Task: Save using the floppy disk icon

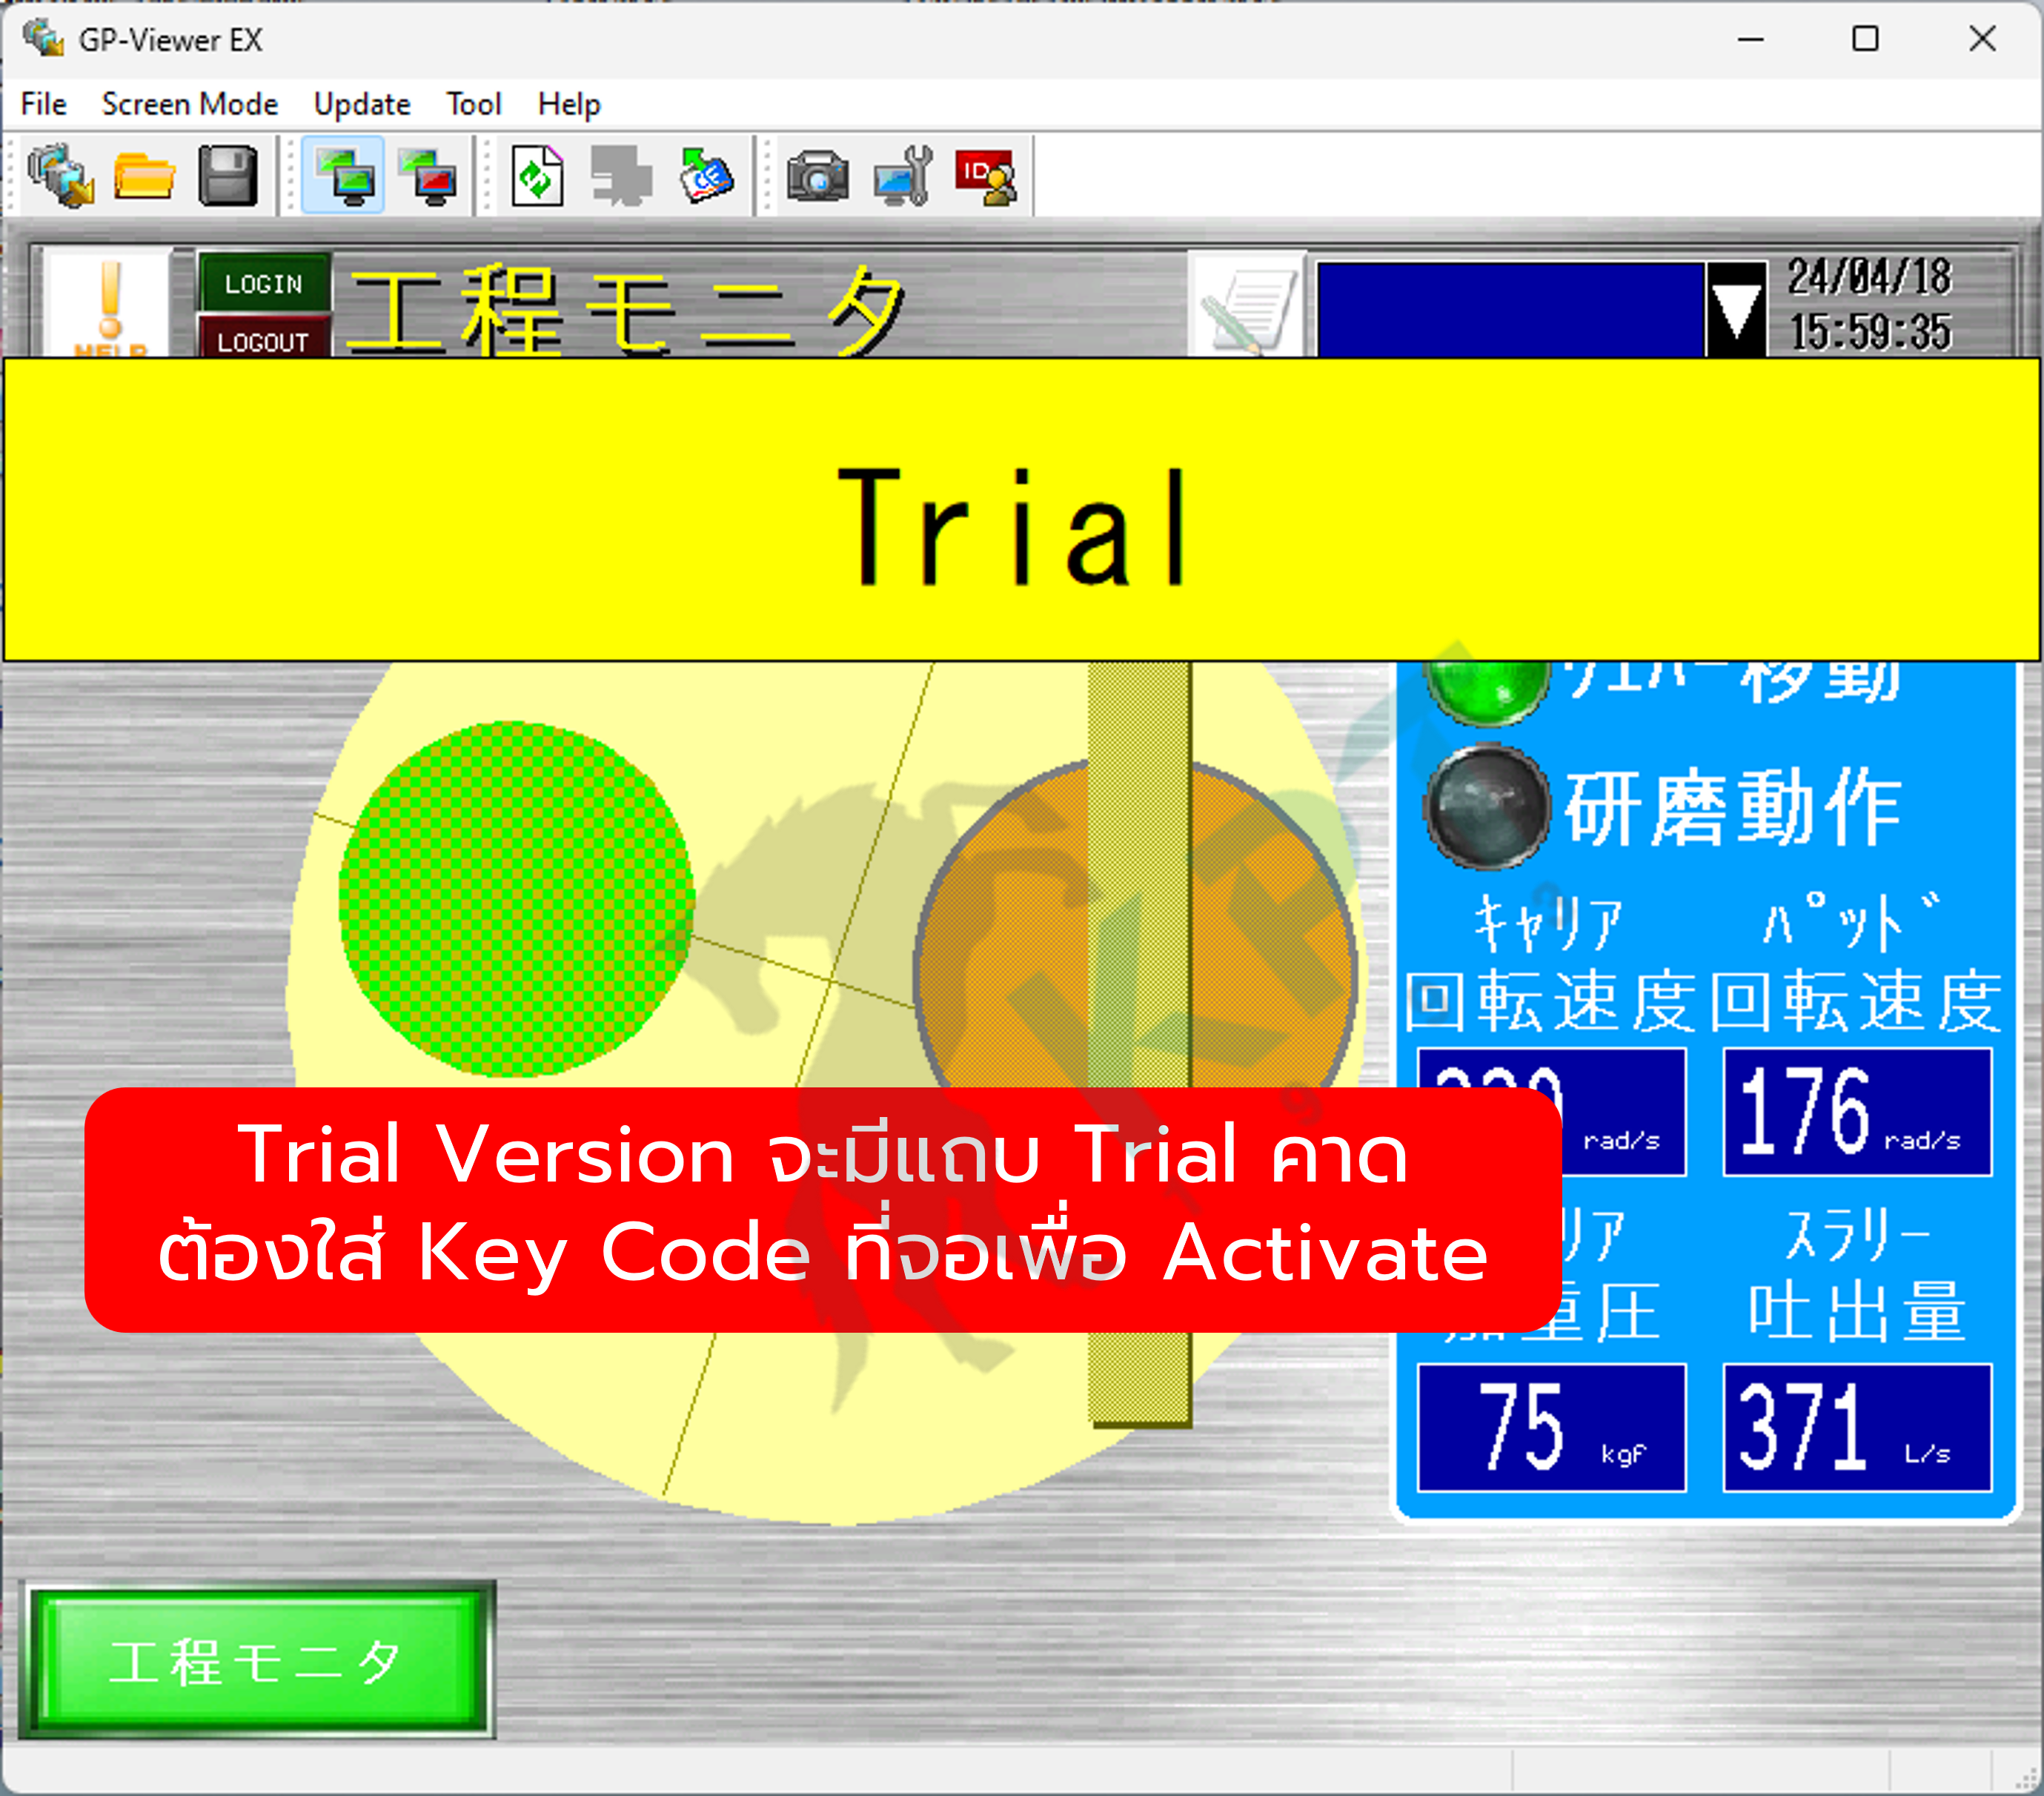Action: [x=228, y=176]
